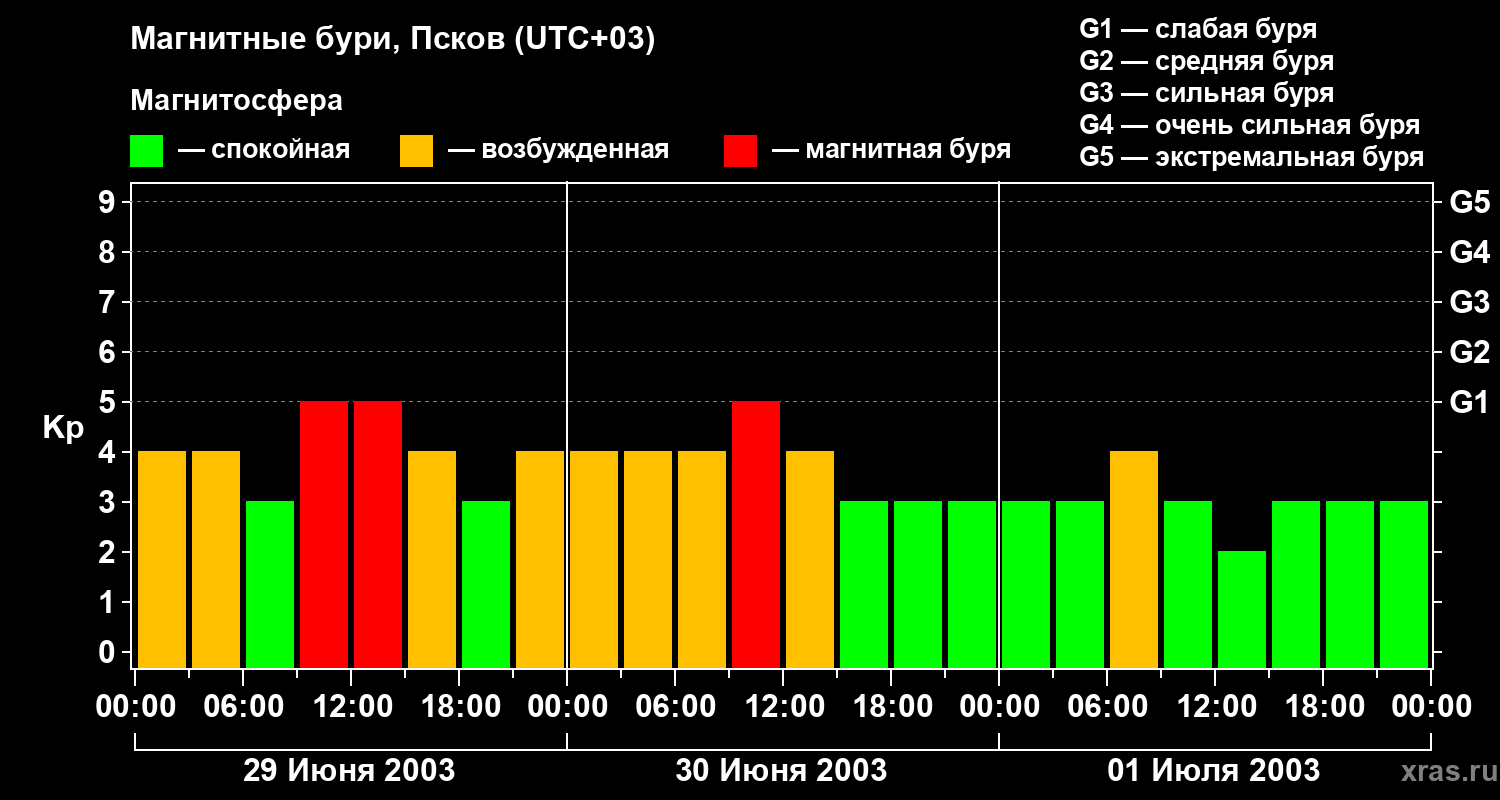The height and width of the screenshot is (800, 1500).
Task: Click the '30 Июня 2003' date label
Action: 781,771
